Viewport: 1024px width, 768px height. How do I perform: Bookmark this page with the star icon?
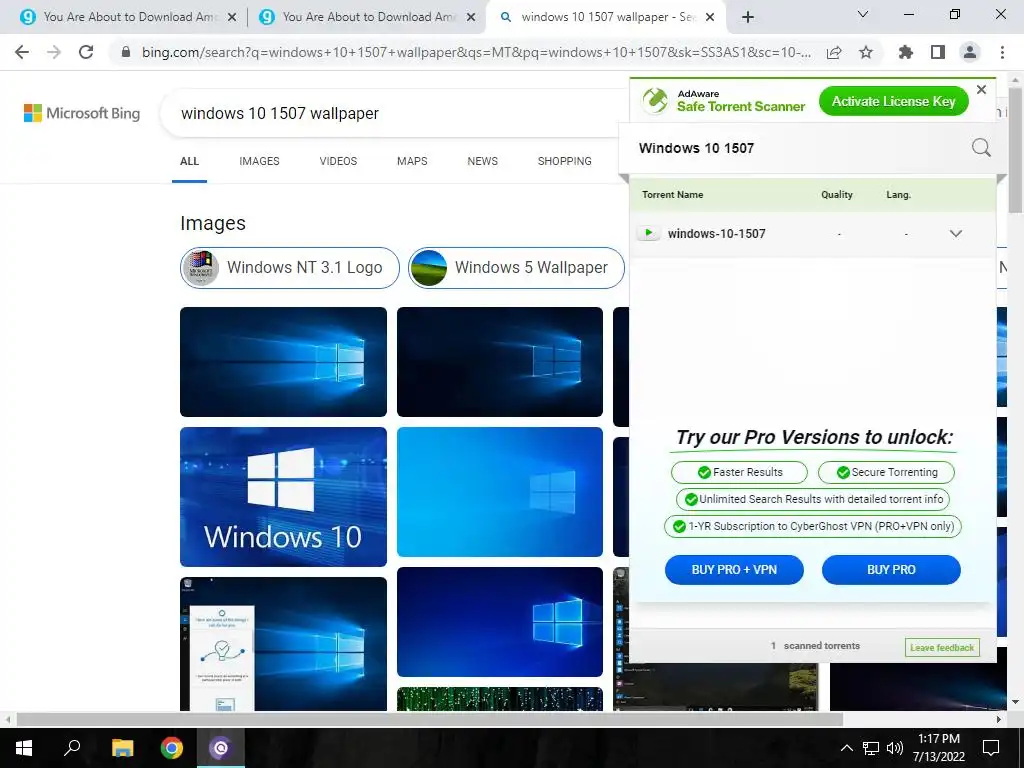pos(866,53)
